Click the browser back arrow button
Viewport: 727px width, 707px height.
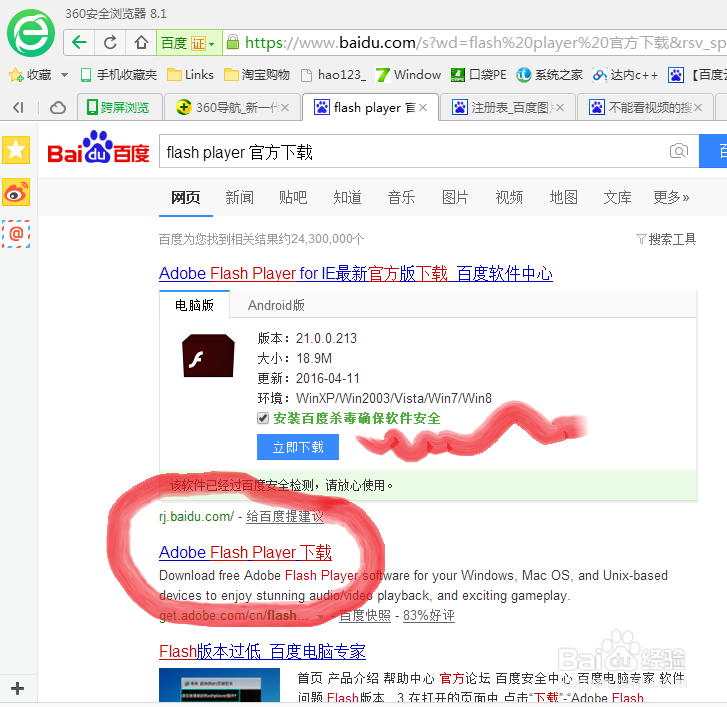[79, 43]
